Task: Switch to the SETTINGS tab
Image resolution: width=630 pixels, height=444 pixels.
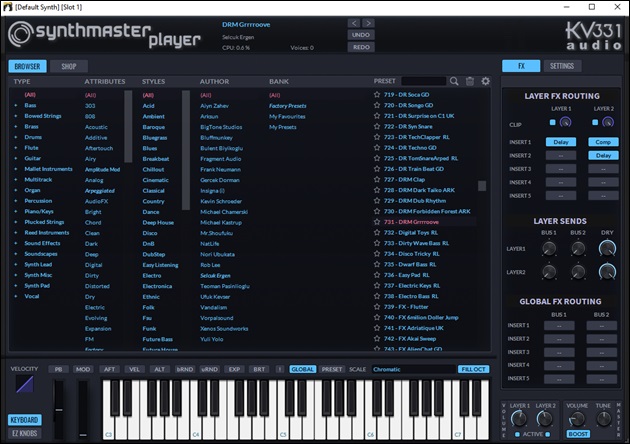Action: [562, 66]
